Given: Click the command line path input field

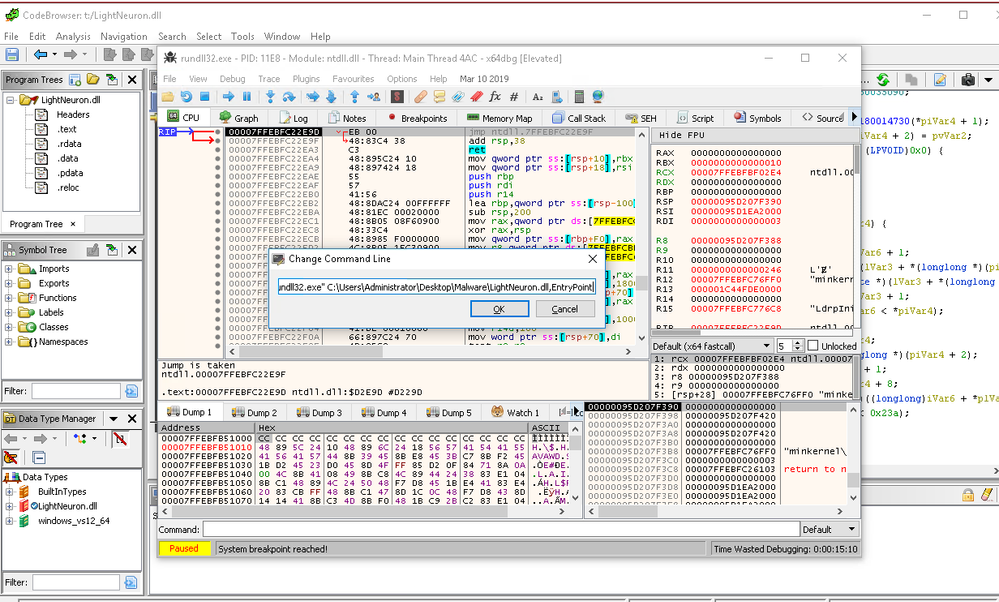Looking at the screenshot, I should pyautogui.click(x=436, y=287).
